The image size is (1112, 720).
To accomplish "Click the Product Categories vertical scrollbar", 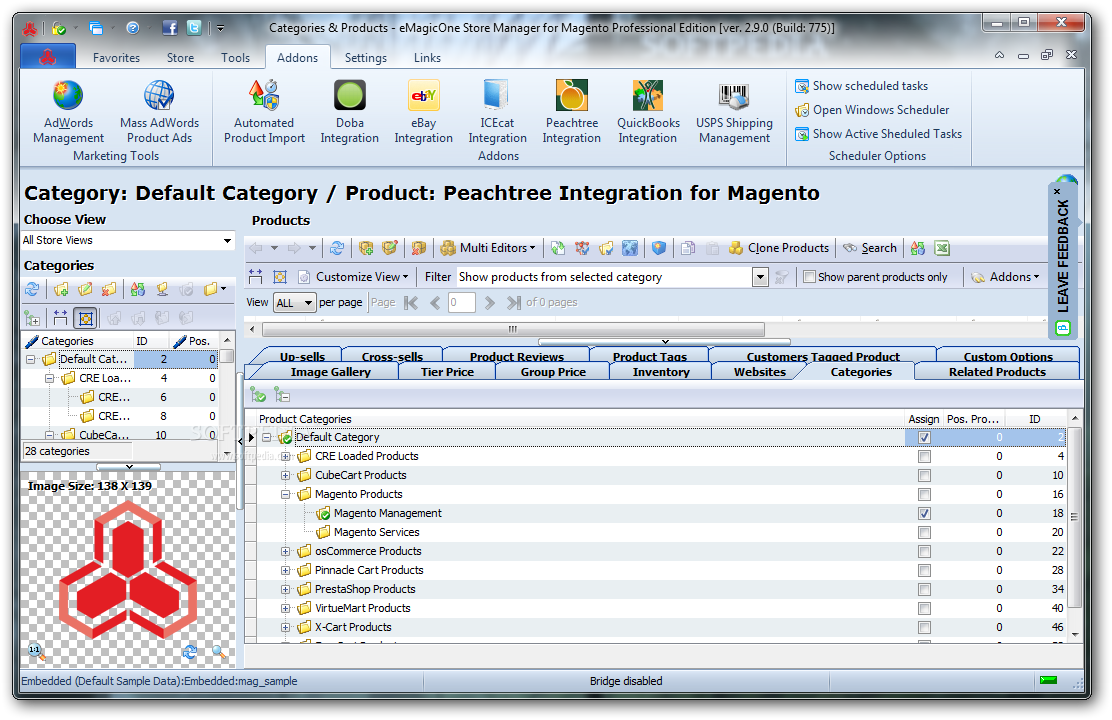I will click(1075, 517).
